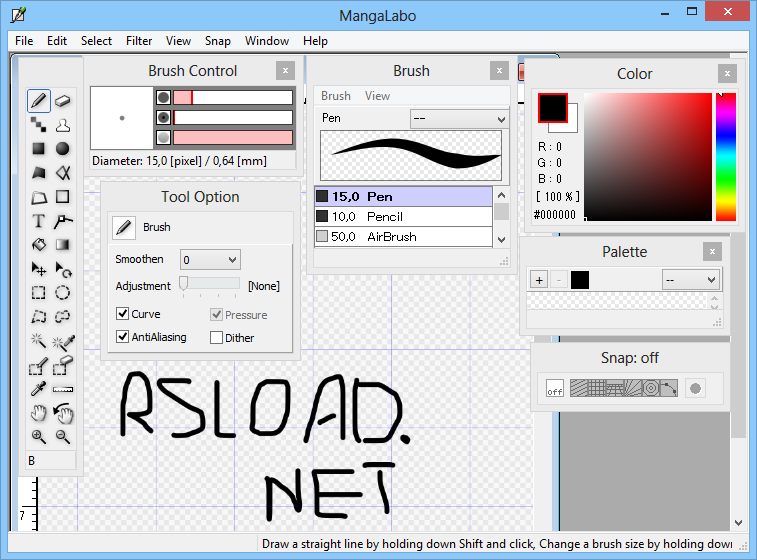The image size is (757, 560).
Task: Open the Window menu
Action: (267, 41)
